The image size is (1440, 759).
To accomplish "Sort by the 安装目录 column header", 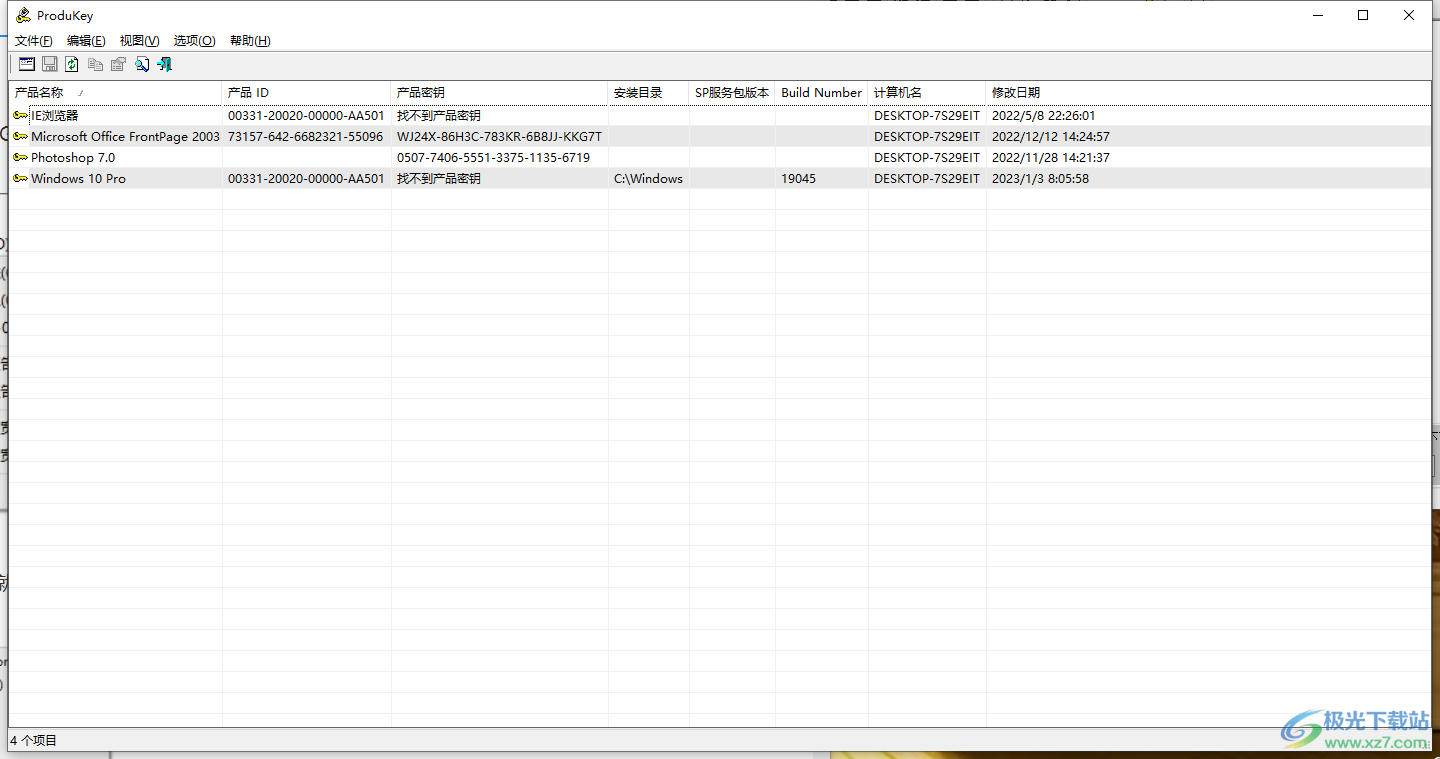I will pyautogui.click(x=648, y=92).
